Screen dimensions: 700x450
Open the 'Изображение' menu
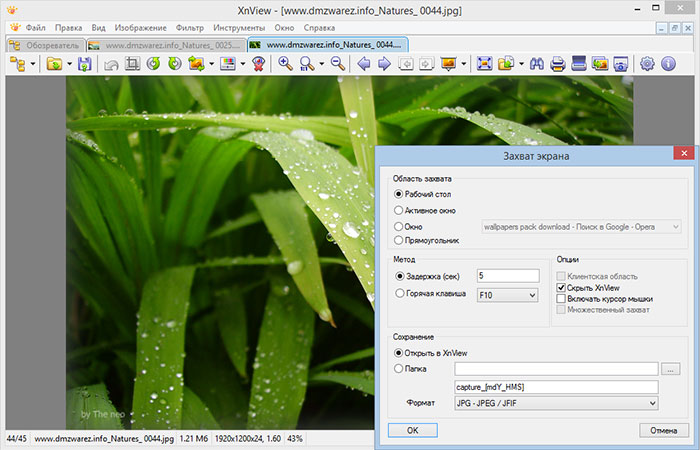tap(140, 28)
